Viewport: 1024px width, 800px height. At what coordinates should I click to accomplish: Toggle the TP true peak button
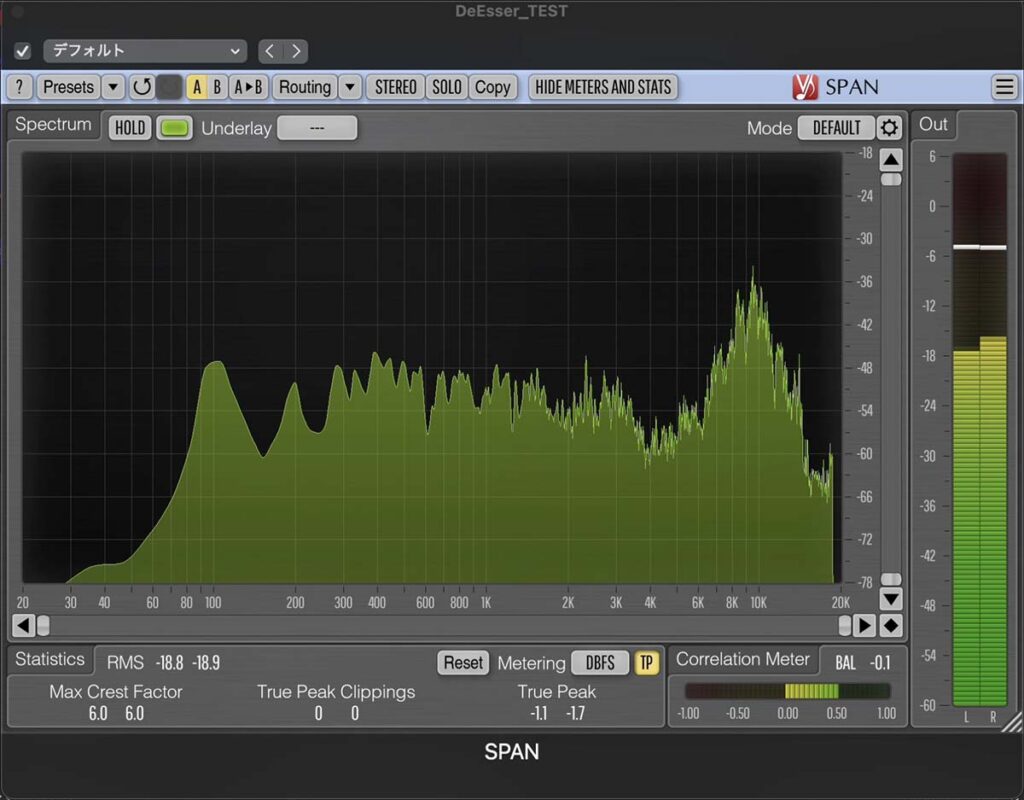click(647, 662)
